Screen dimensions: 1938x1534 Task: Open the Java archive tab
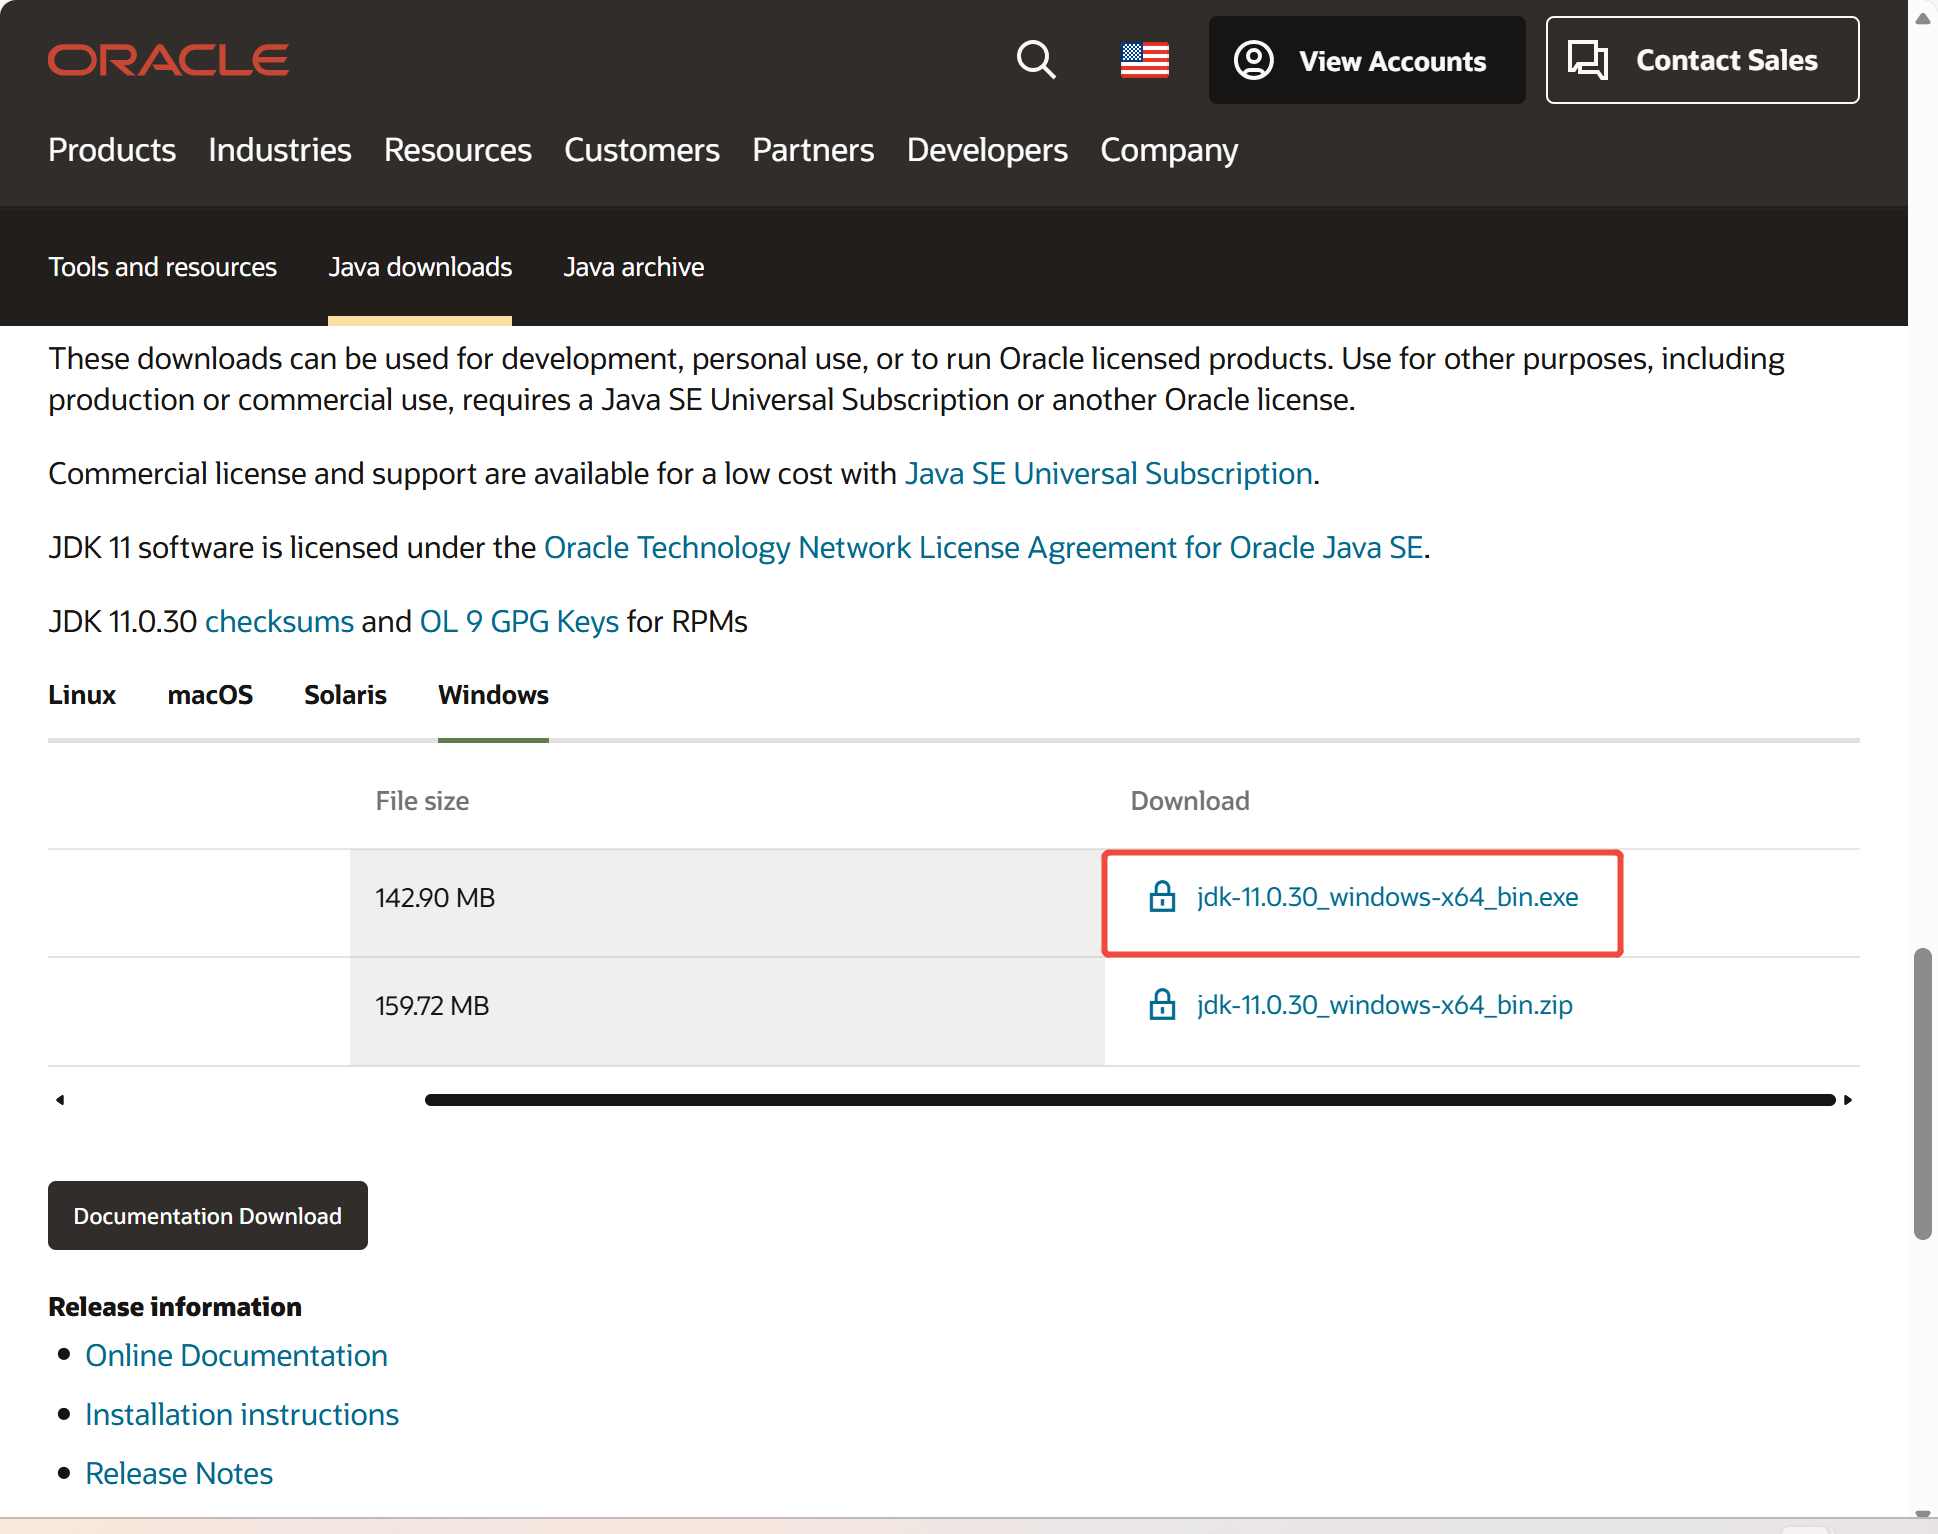click(x=633, y=267)
